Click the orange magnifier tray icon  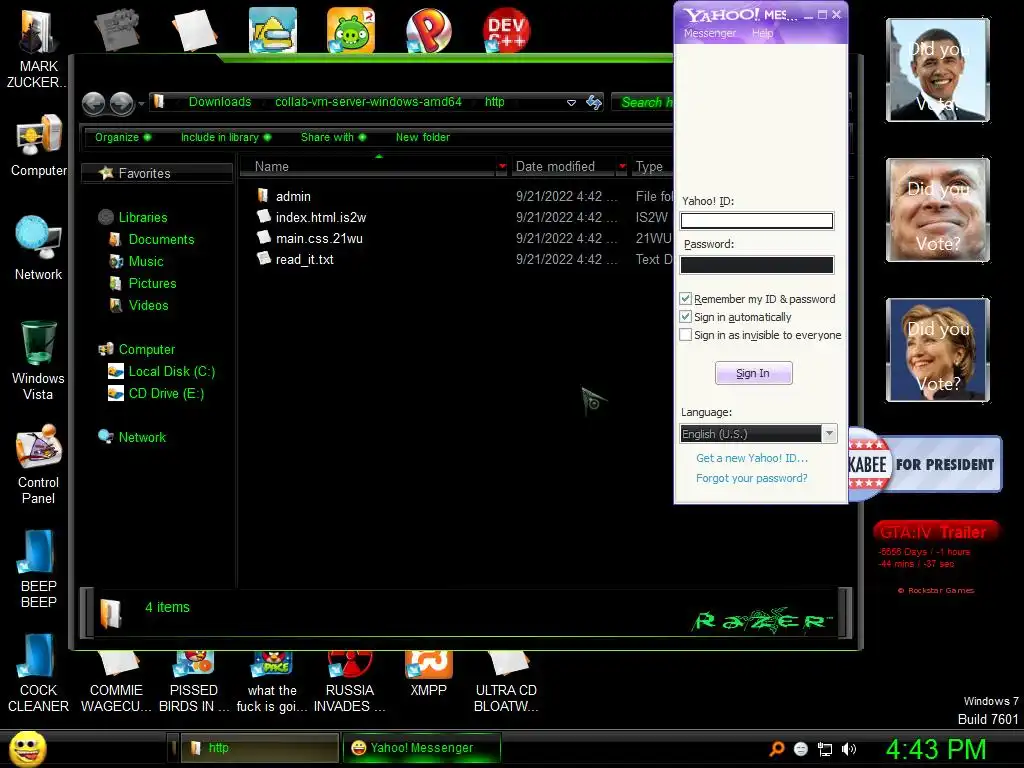(x=776, y=749)
